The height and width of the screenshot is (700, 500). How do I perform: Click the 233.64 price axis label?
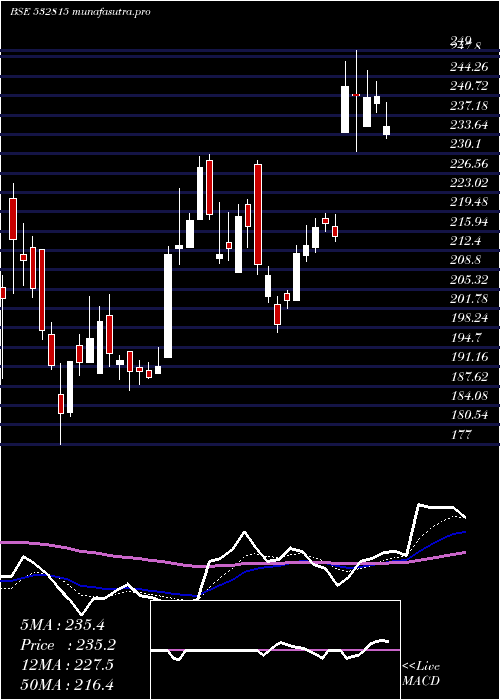[x=470, y=125]
